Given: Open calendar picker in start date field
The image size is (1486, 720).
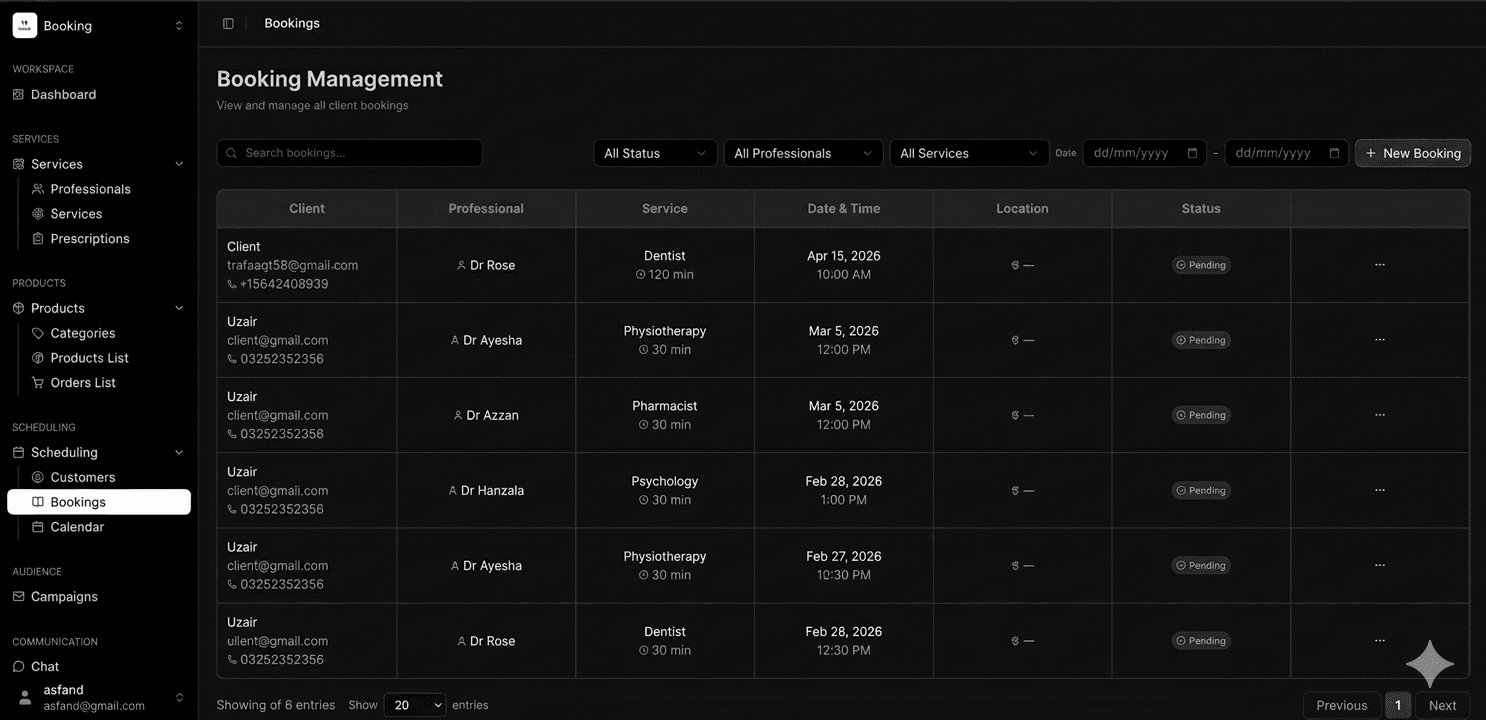Looking at the screenshot, I should (1192, 153).
